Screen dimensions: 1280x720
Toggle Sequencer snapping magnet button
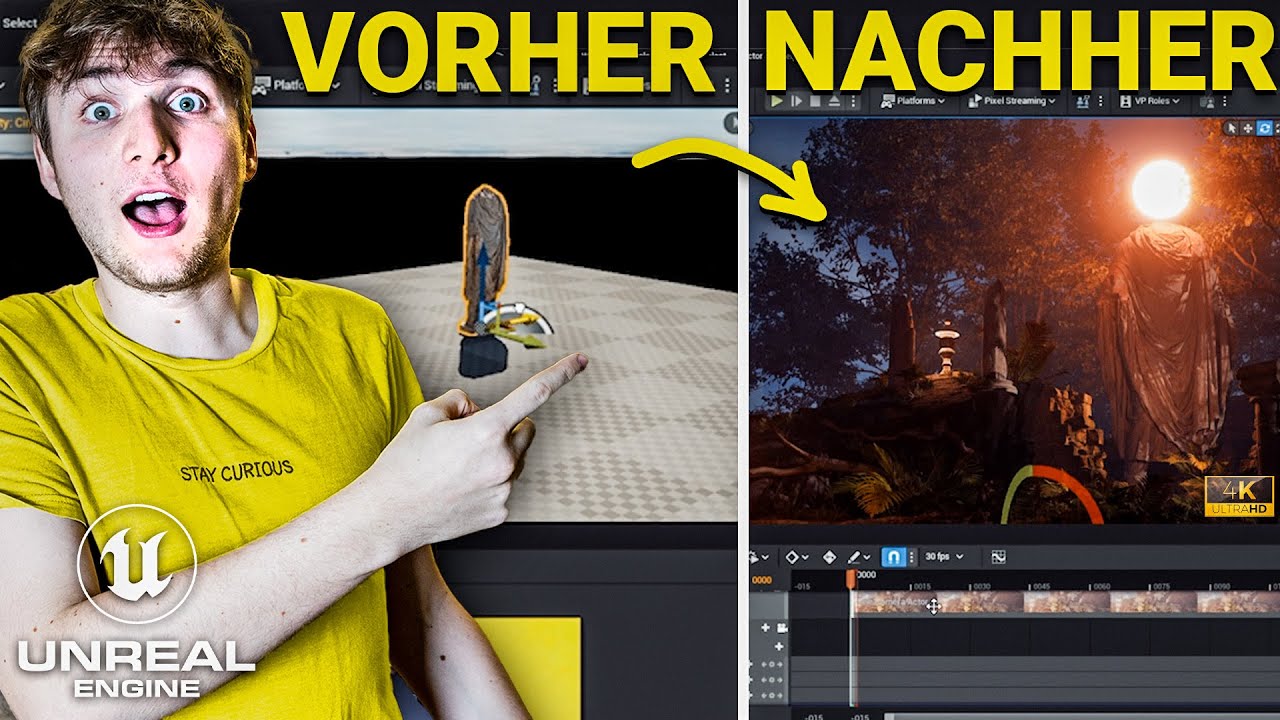894,557
